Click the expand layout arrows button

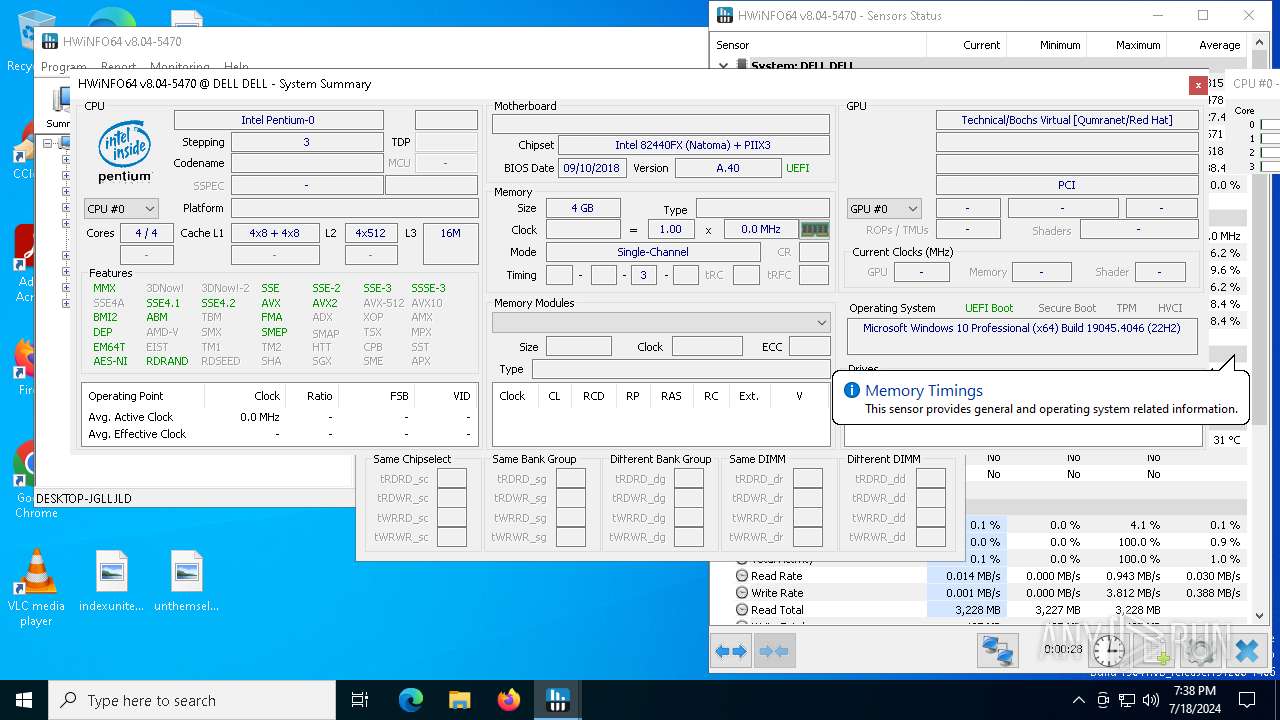[x=731, y=652]
